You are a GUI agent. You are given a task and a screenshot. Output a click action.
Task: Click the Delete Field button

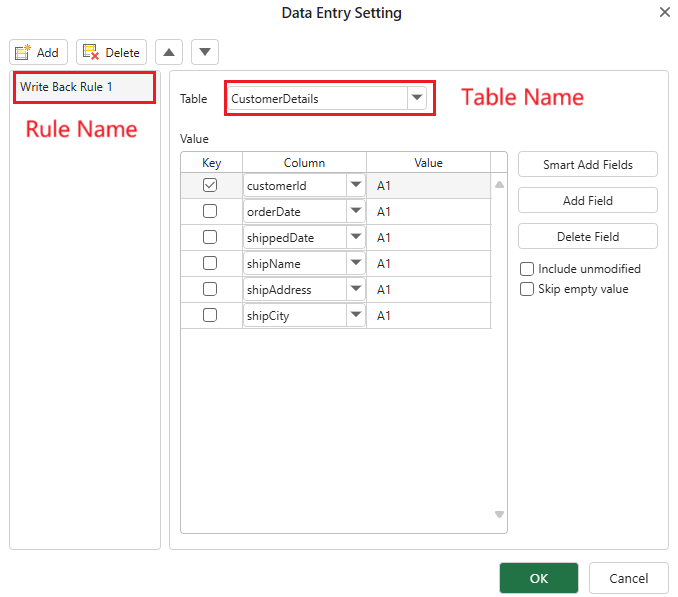[587, 236]
